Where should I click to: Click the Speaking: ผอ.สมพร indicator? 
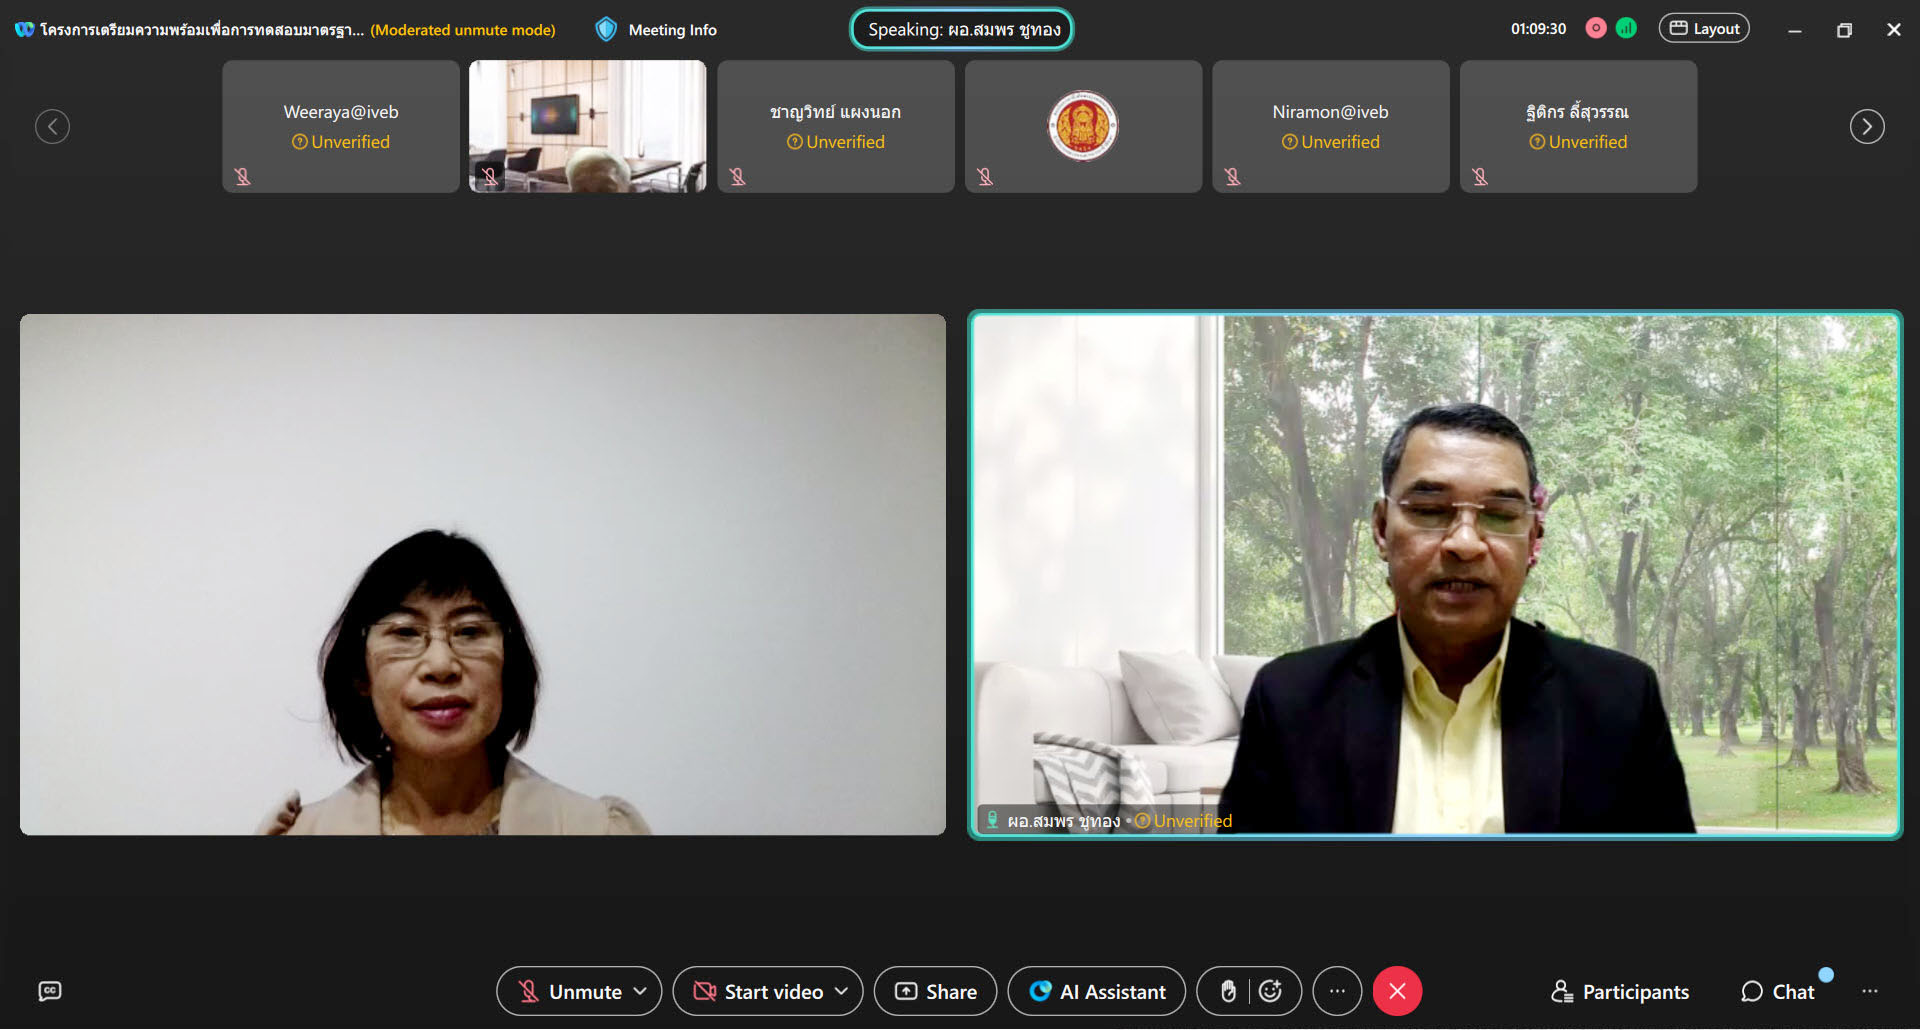click(962, 29)
